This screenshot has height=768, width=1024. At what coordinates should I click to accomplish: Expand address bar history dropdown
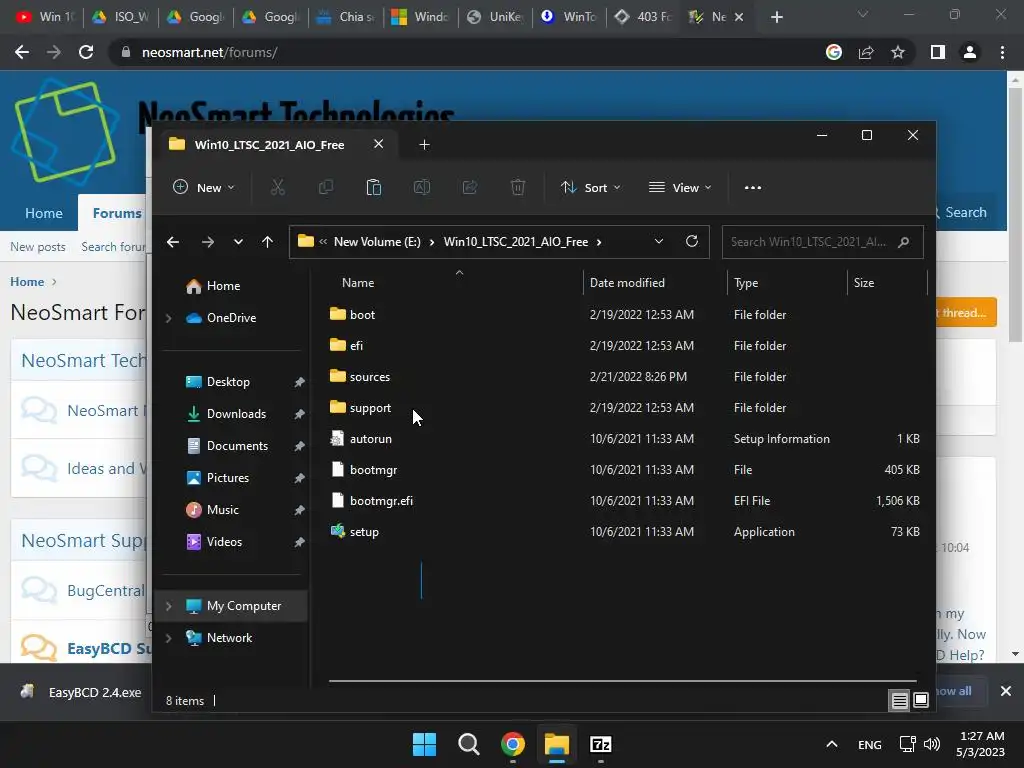pyautogui.click(x=659, y=242)
